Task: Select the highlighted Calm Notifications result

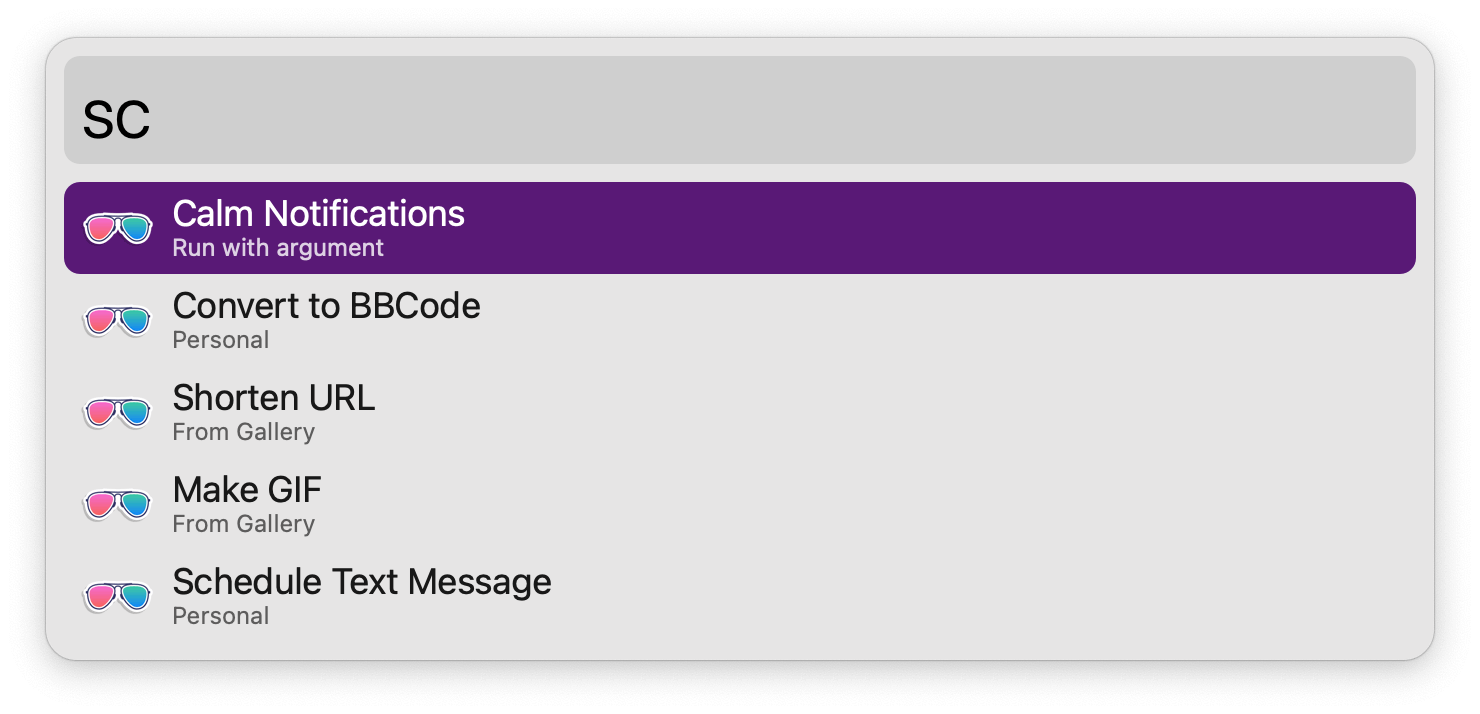Action: [740, 228]
